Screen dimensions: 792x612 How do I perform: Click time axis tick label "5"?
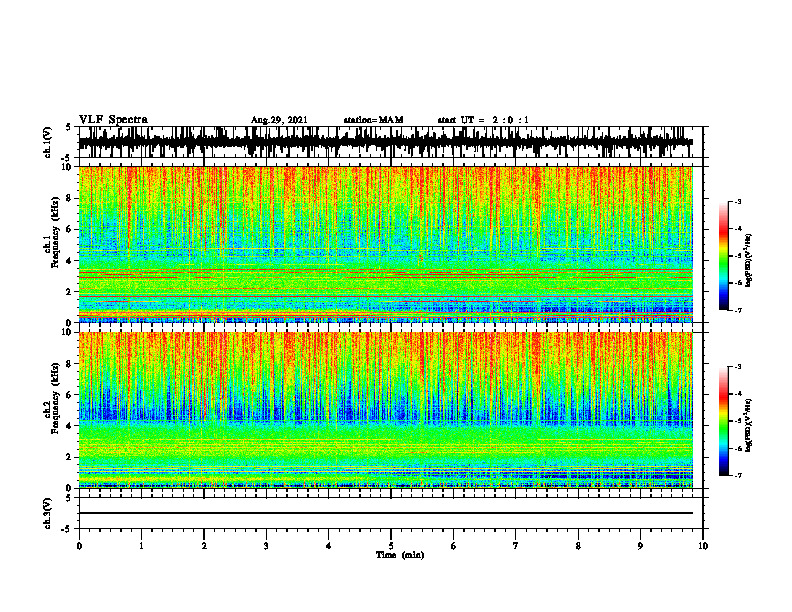[x=391, y=546]
